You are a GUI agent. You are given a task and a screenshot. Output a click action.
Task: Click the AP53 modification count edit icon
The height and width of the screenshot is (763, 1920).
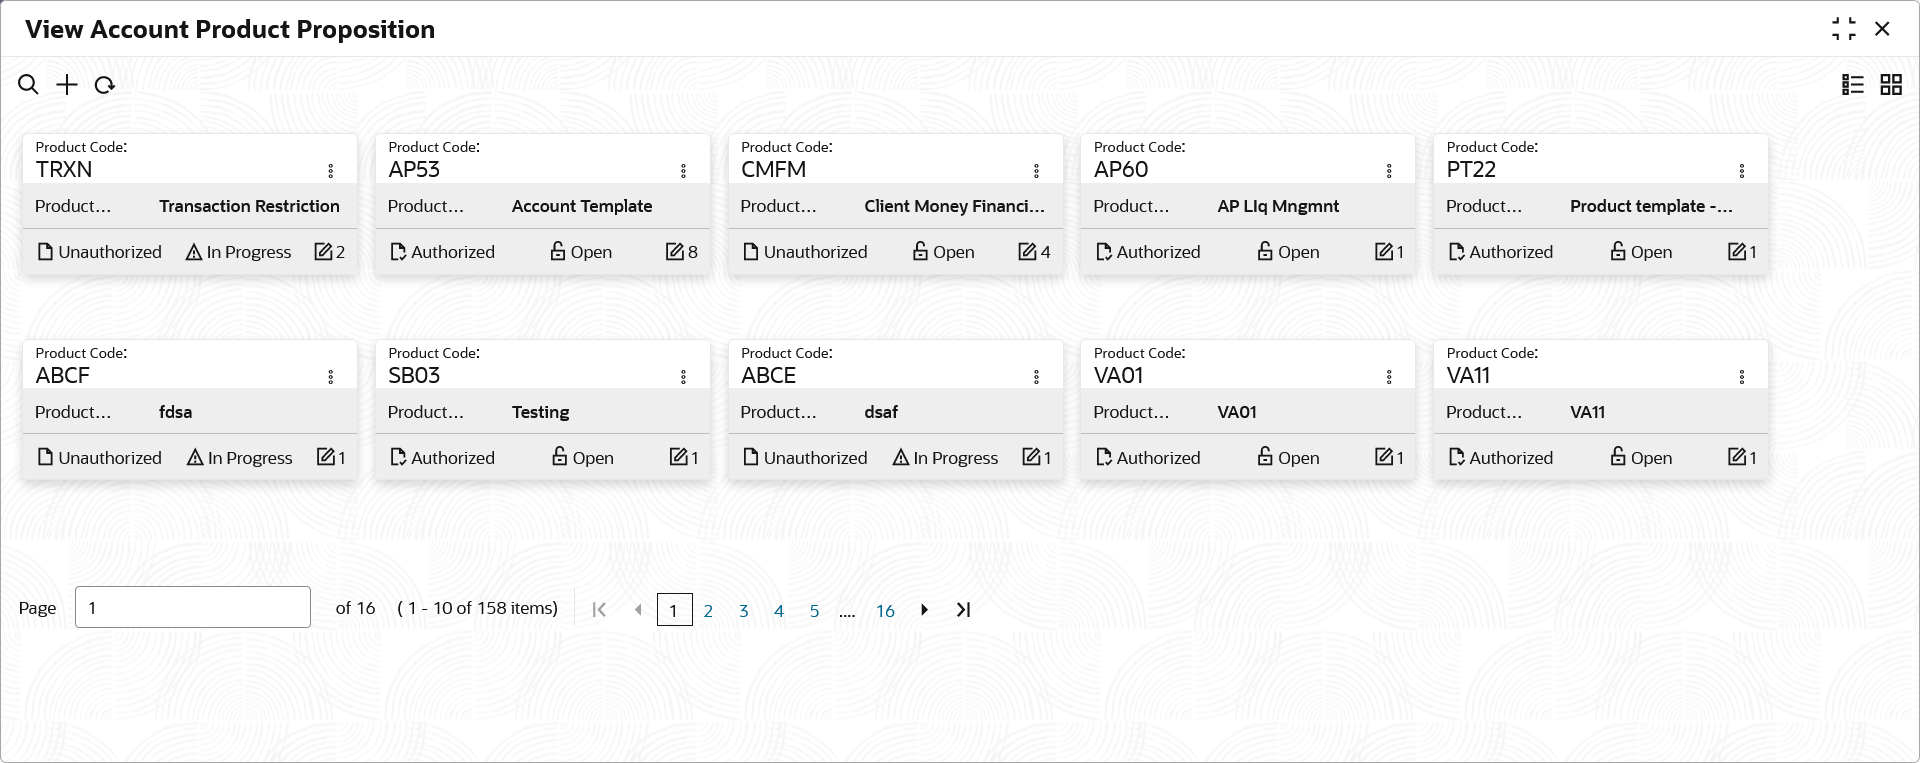click(675, 252)
